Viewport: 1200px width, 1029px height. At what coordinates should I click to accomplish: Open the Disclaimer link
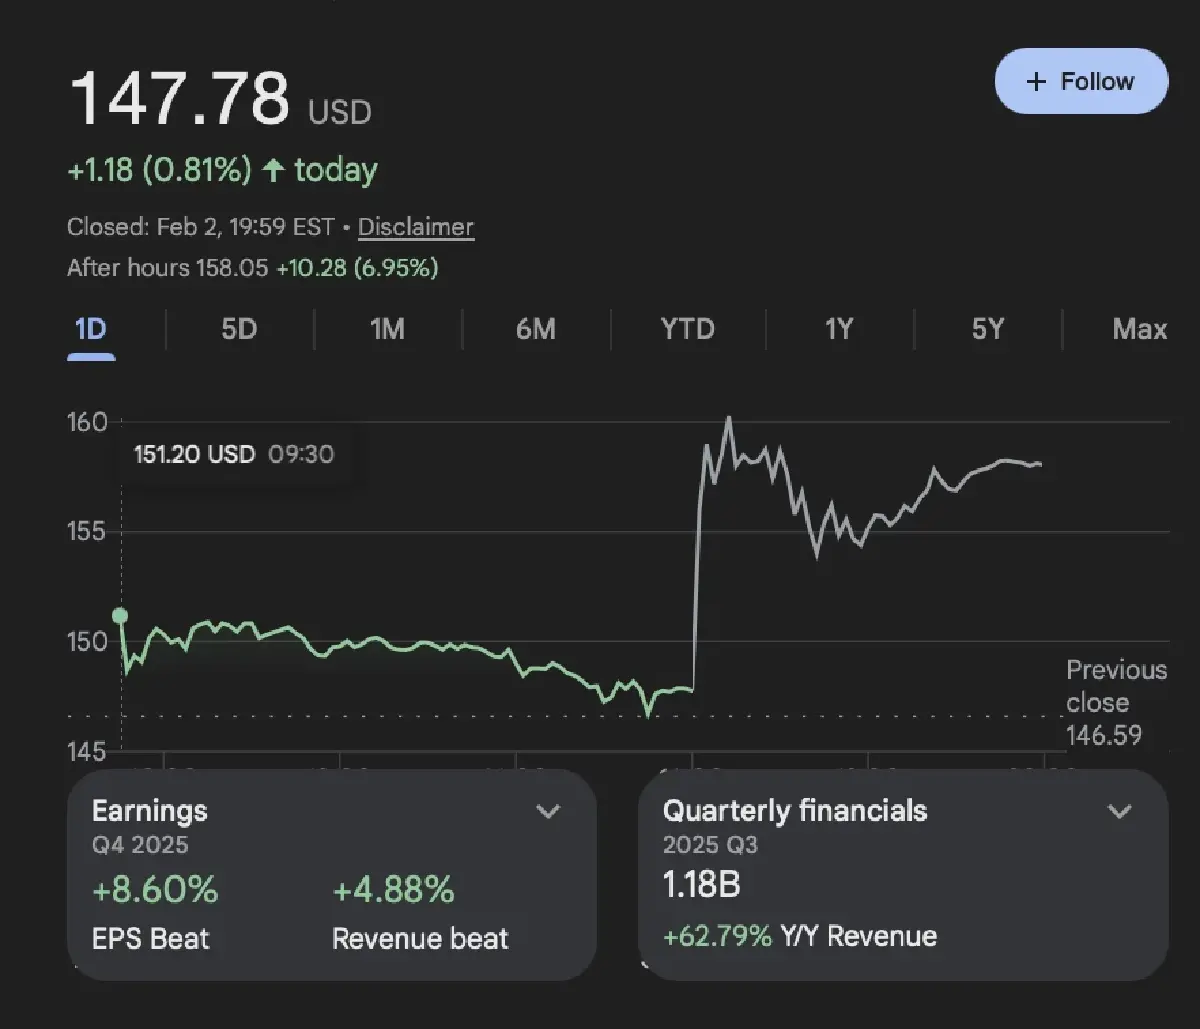click(416, 227)
